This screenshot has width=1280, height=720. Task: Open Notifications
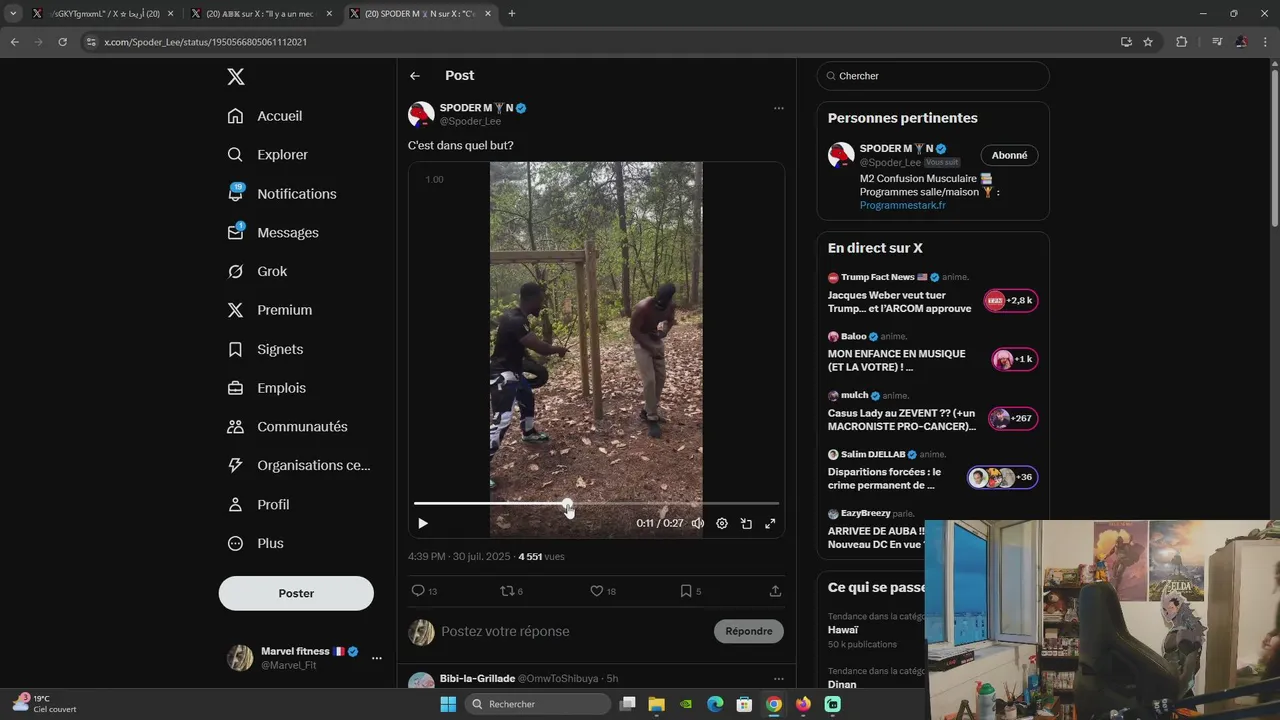tap(282, 194)
